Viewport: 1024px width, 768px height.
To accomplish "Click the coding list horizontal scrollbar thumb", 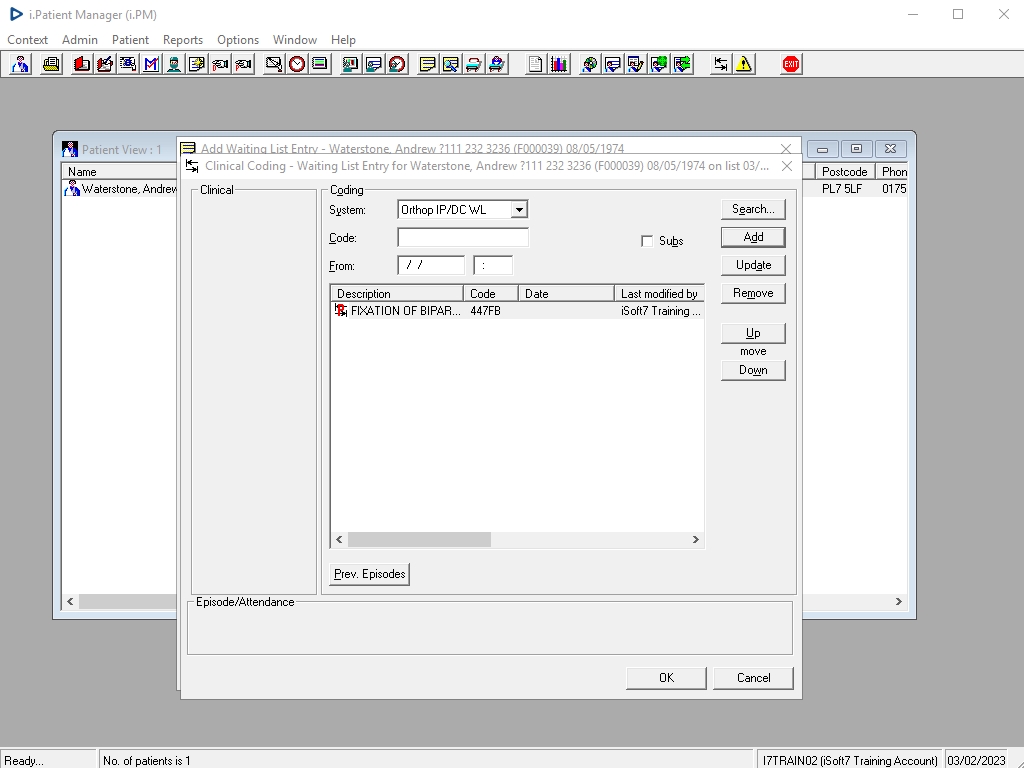I will pos(419,539).
